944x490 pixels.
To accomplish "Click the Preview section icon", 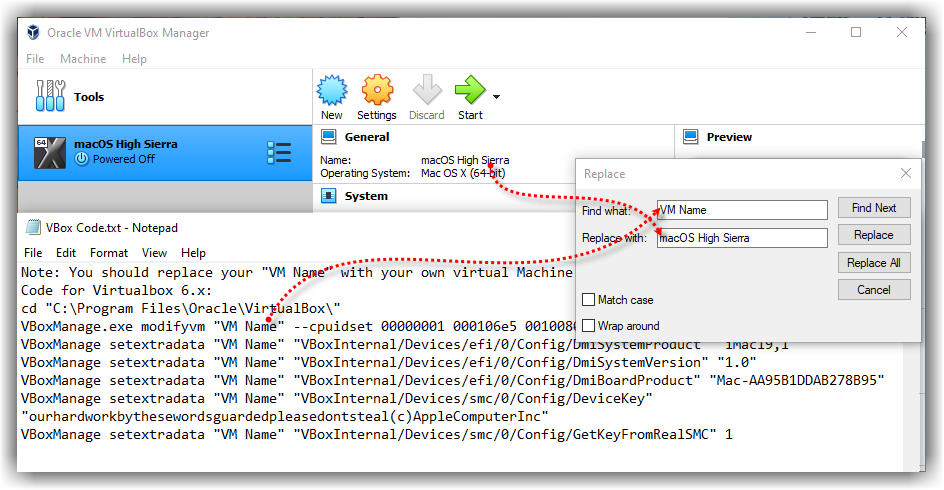I will point(691,137).
